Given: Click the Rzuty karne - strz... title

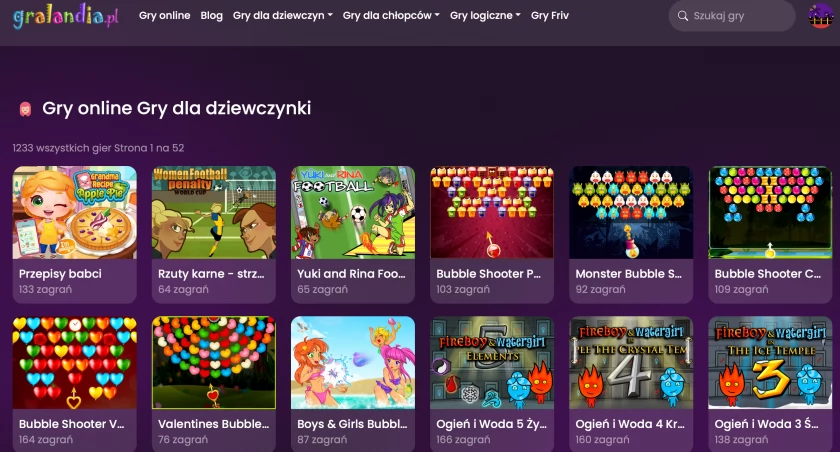Looking at the screenshot, I should tap(211, 274).
